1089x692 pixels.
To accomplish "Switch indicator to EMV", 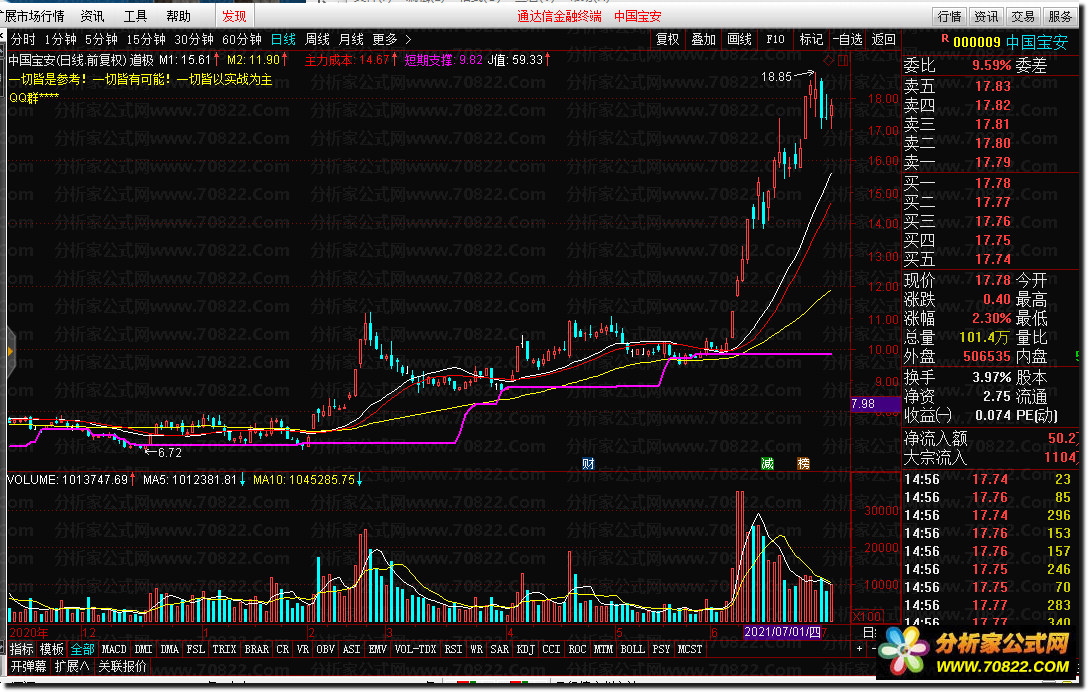I will click(378, 649).
